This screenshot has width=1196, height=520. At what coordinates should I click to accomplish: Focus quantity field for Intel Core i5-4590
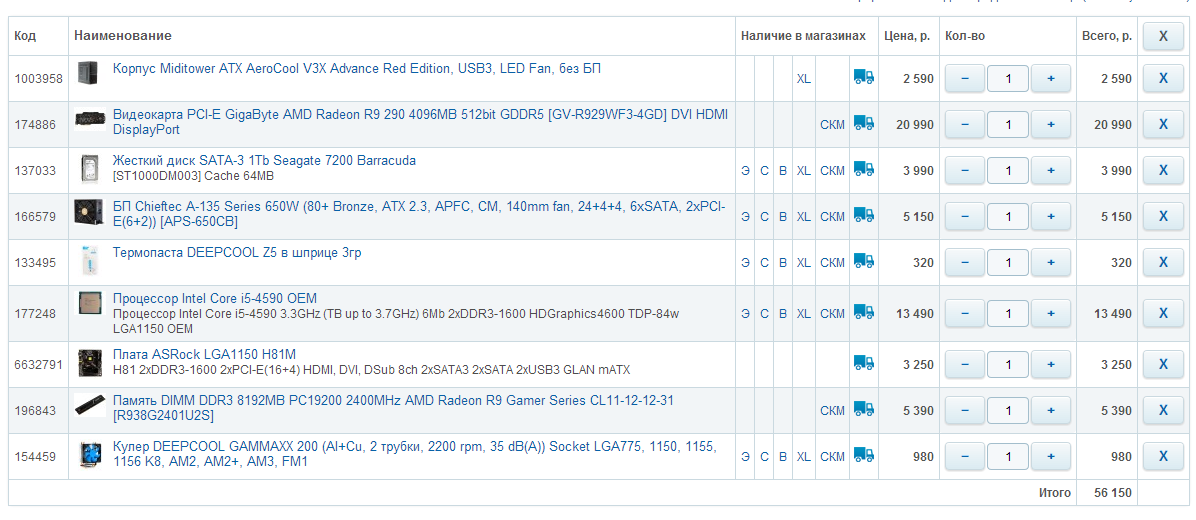click(1008, 313)
